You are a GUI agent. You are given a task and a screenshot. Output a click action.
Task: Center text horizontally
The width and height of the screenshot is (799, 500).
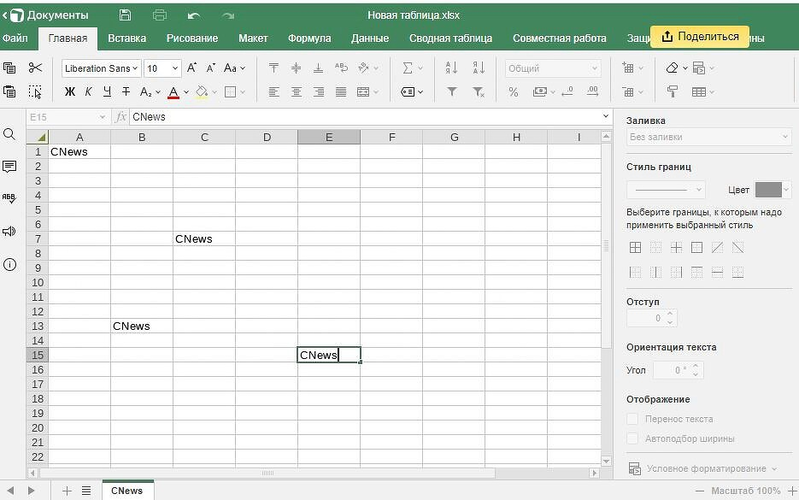tap(296, 92)
